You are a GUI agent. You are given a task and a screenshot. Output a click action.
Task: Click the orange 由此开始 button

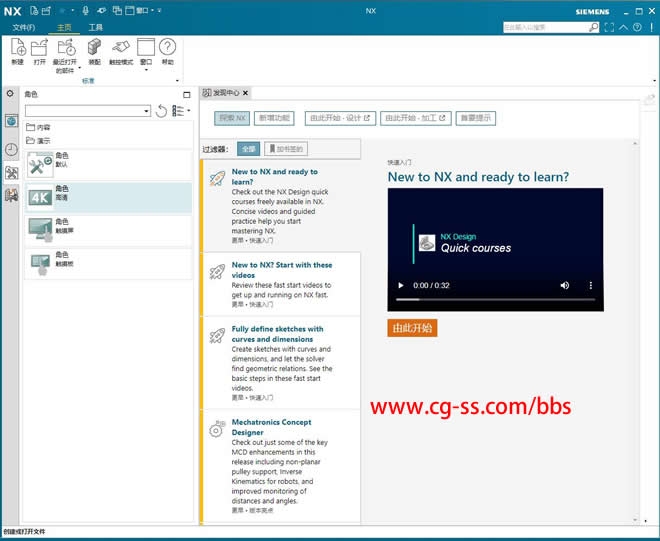pyautogui.click(x=412, y=327)
